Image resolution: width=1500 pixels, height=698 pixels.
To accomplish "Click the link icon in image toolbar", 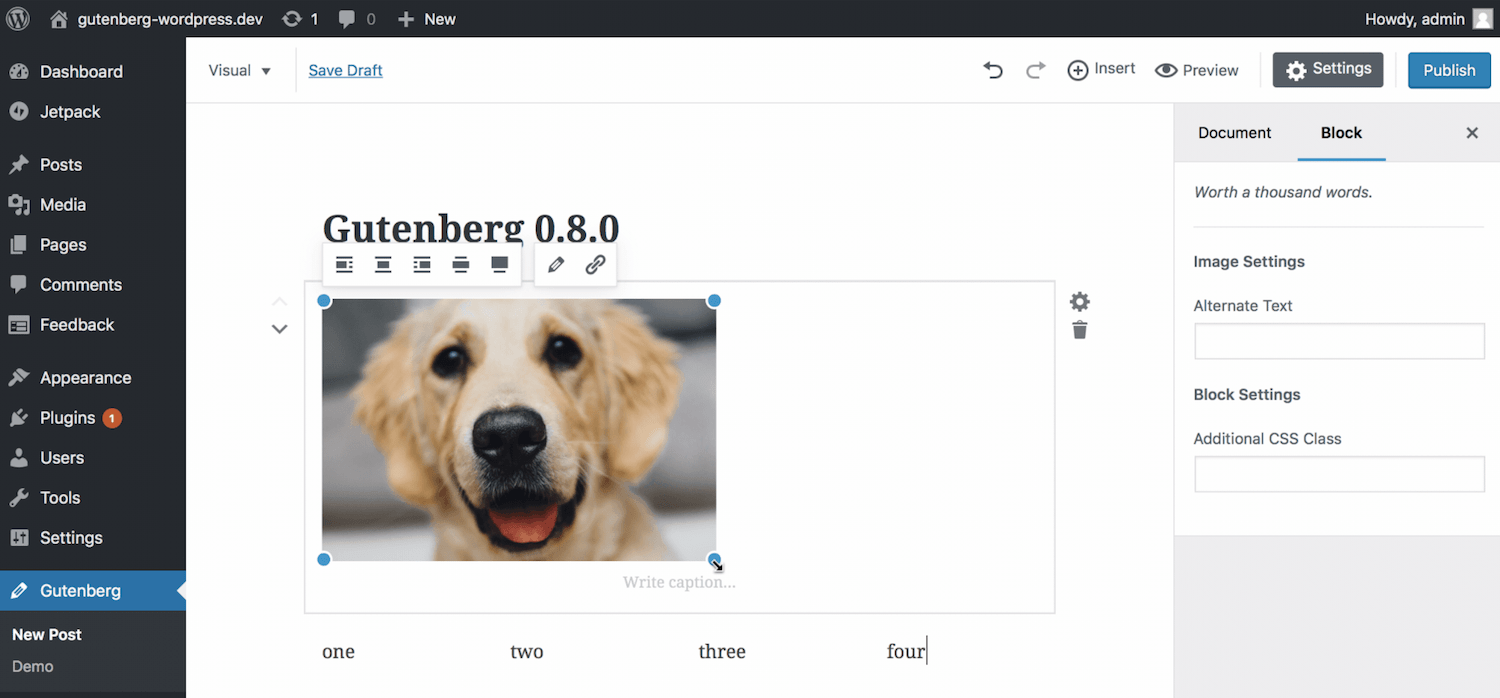I will pyautogui.click(x=595, y=265).
